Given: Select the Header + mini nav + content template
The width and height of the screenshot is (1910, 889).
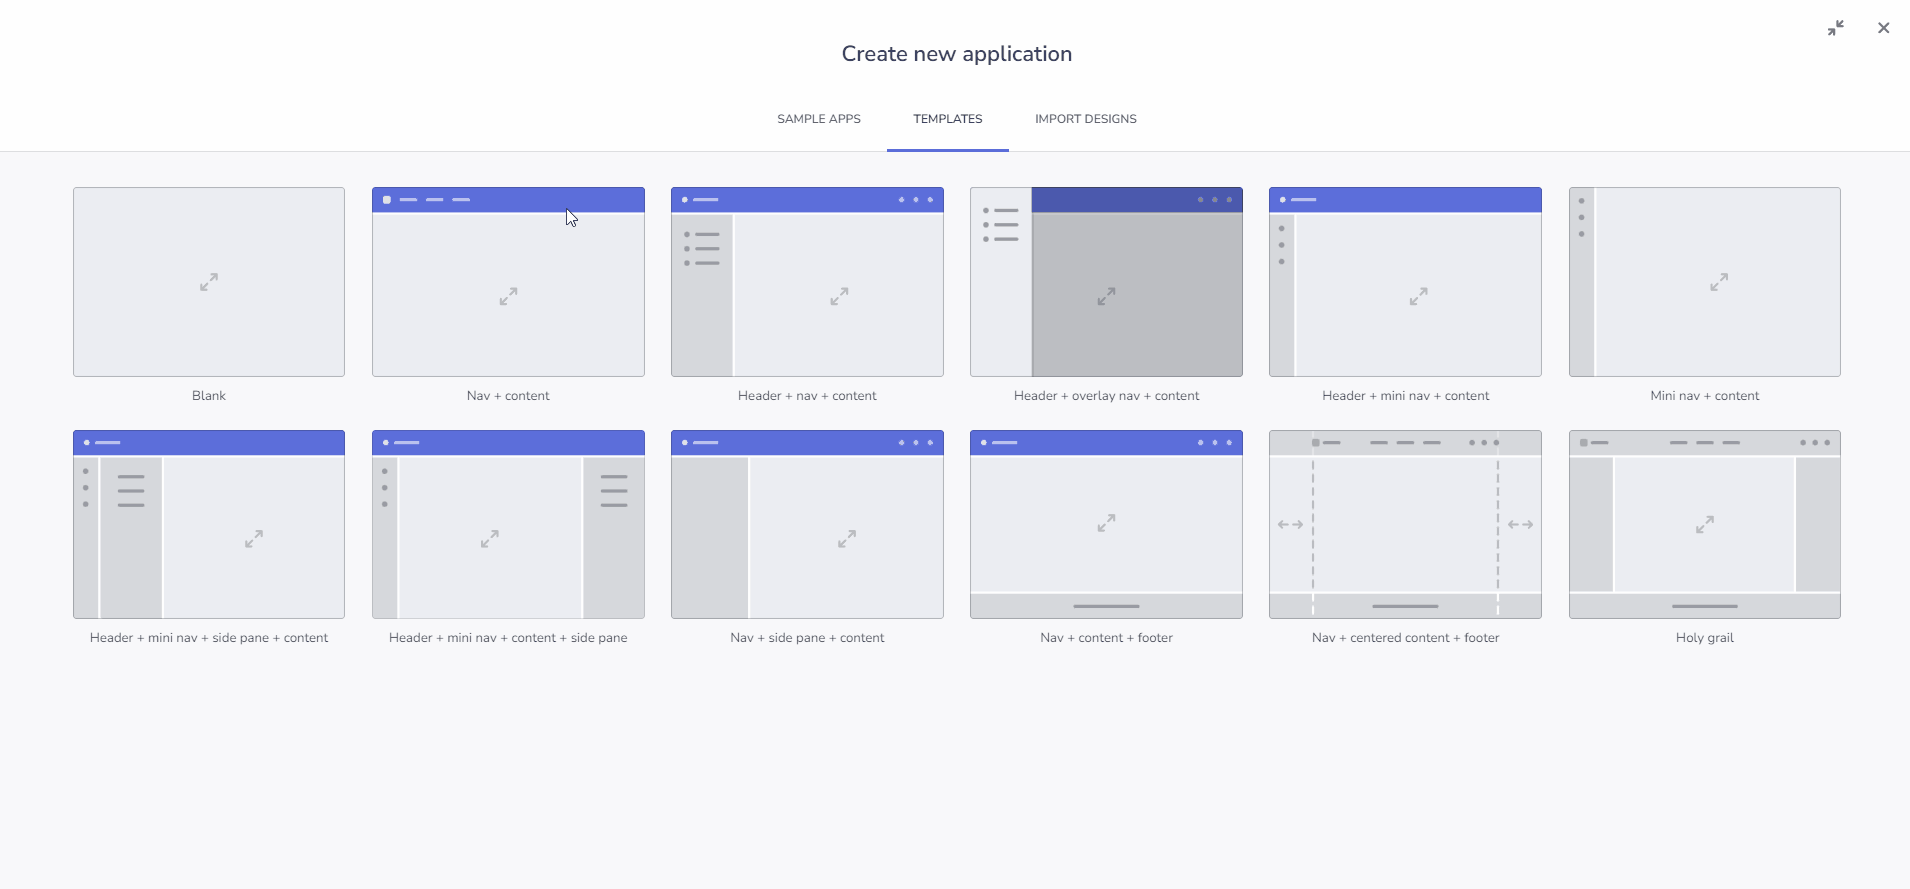Looking at the screenshot, I should (x=1404, y=281).
